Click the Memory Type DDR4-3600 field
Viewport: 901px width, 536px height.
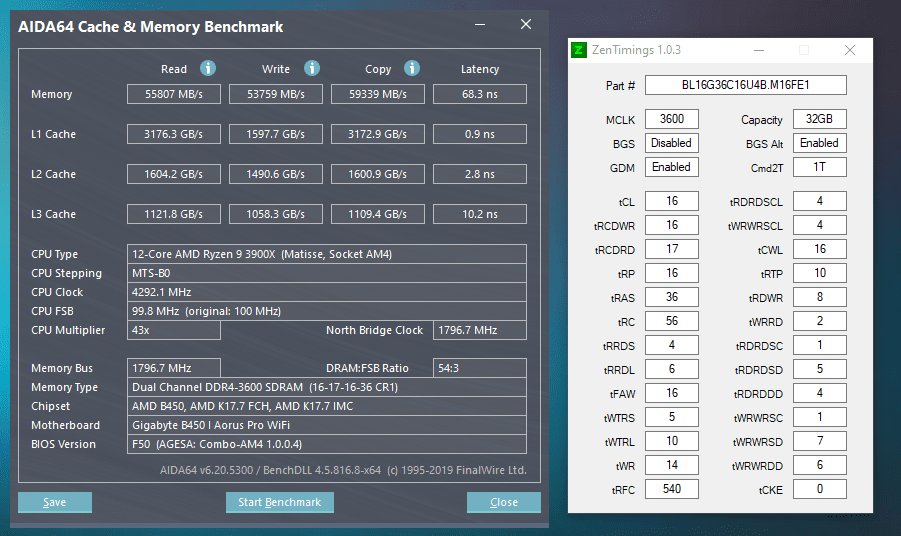(326, 387)
